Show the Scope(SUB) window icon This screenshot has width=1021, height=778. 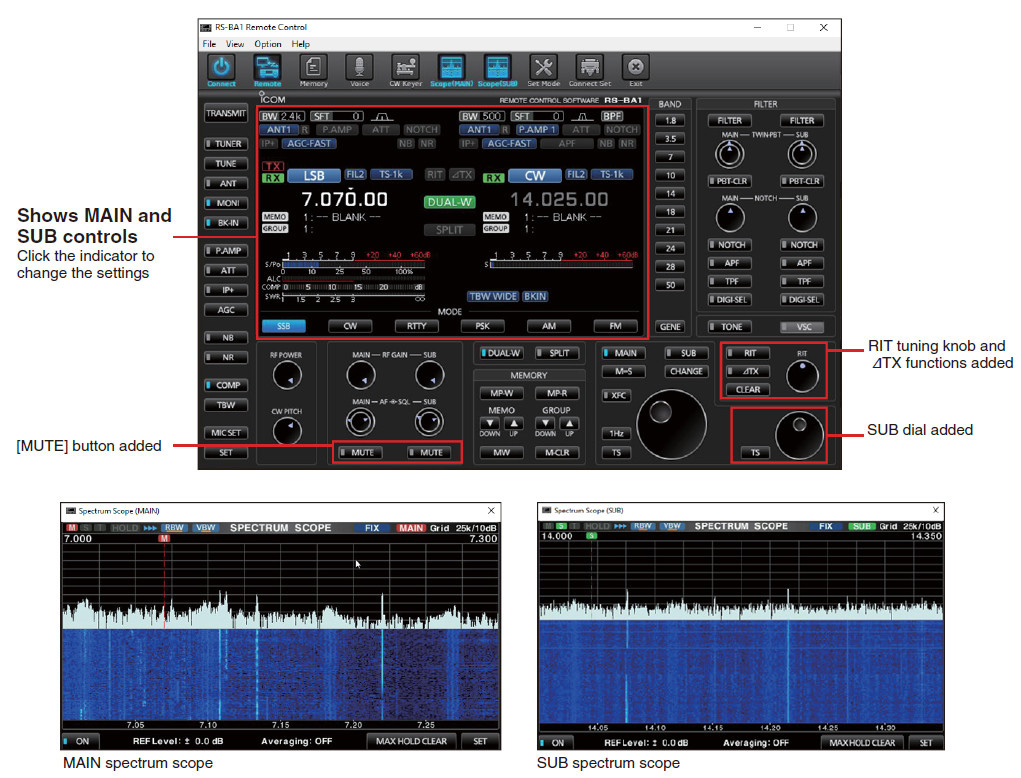(x=497, y=67)
